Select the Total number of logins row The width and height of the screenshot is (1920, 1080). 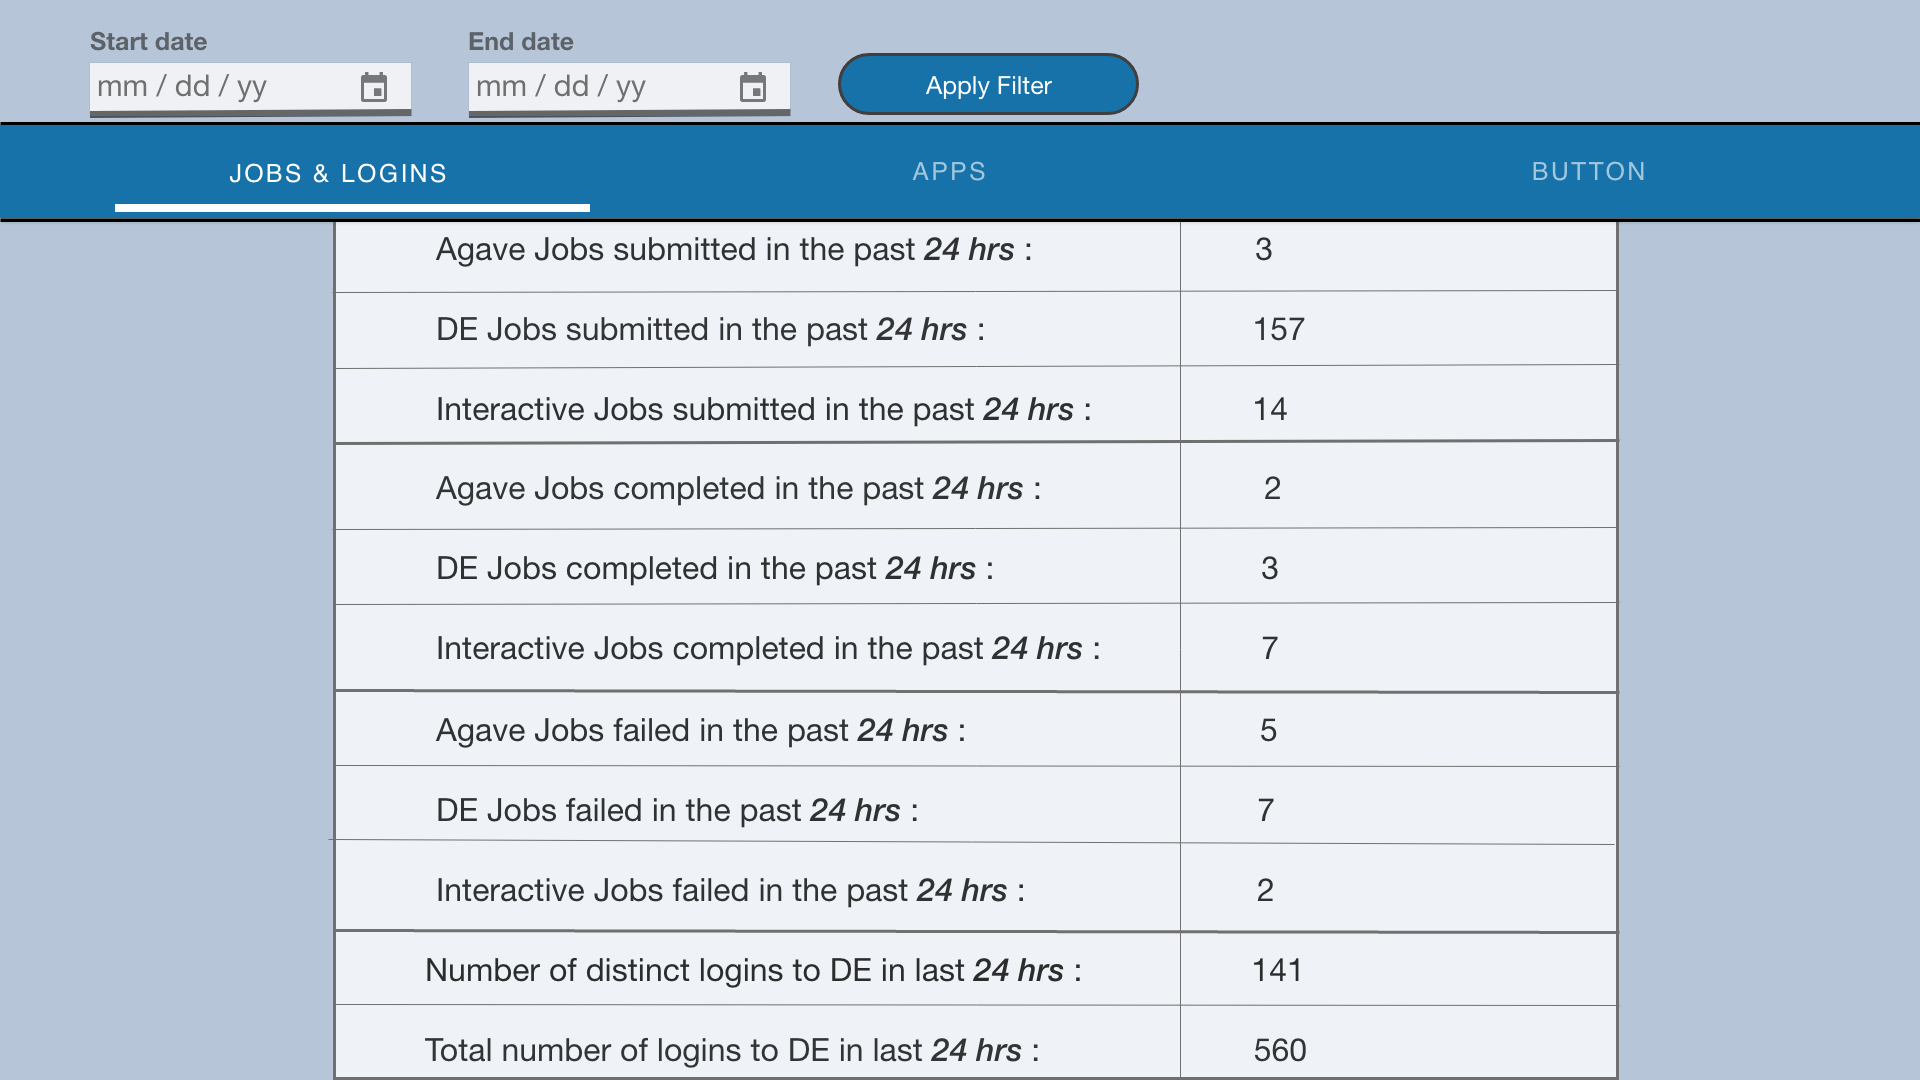(731, 1051)
